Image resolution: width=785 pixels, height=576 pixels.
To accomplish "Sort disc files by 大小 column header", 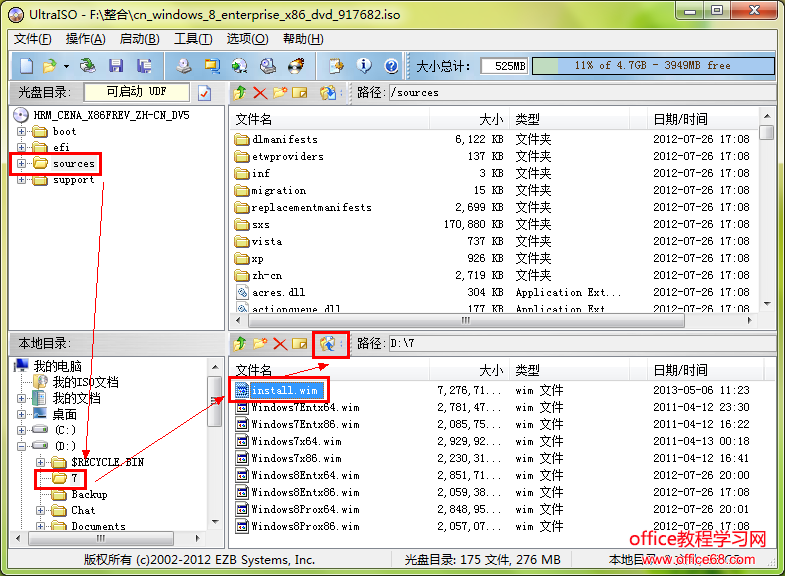I will pos(469,119).
